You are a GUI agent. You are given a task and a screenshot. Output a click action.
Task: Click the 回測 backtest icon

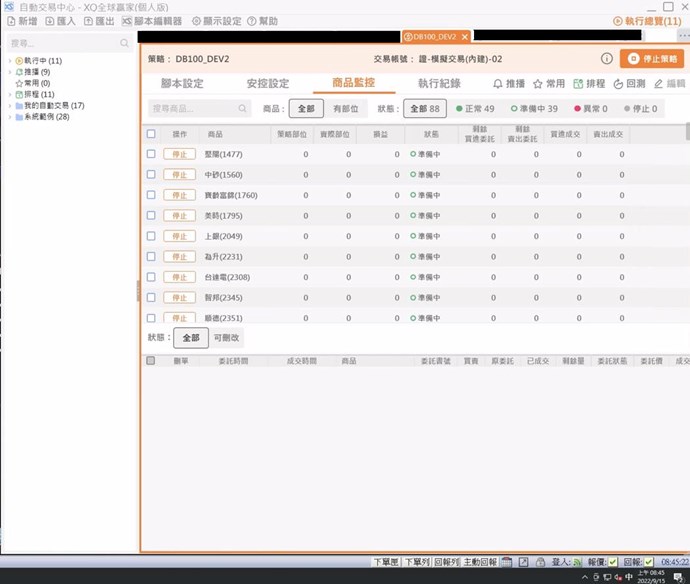(x=618, y=84)
